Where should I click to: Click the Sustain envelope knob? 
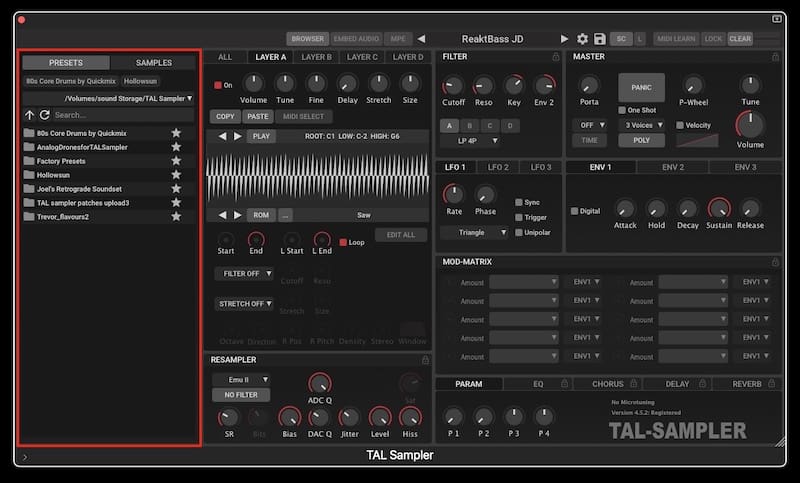point(719,209)
